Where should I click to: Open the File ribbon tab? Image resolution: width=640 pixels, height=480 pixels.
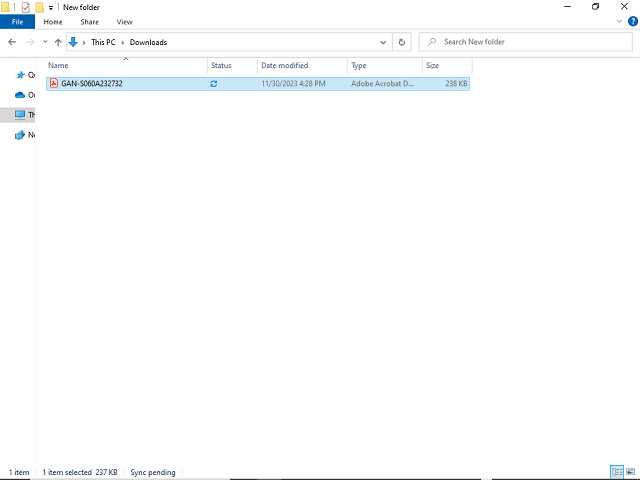(17, 22)
